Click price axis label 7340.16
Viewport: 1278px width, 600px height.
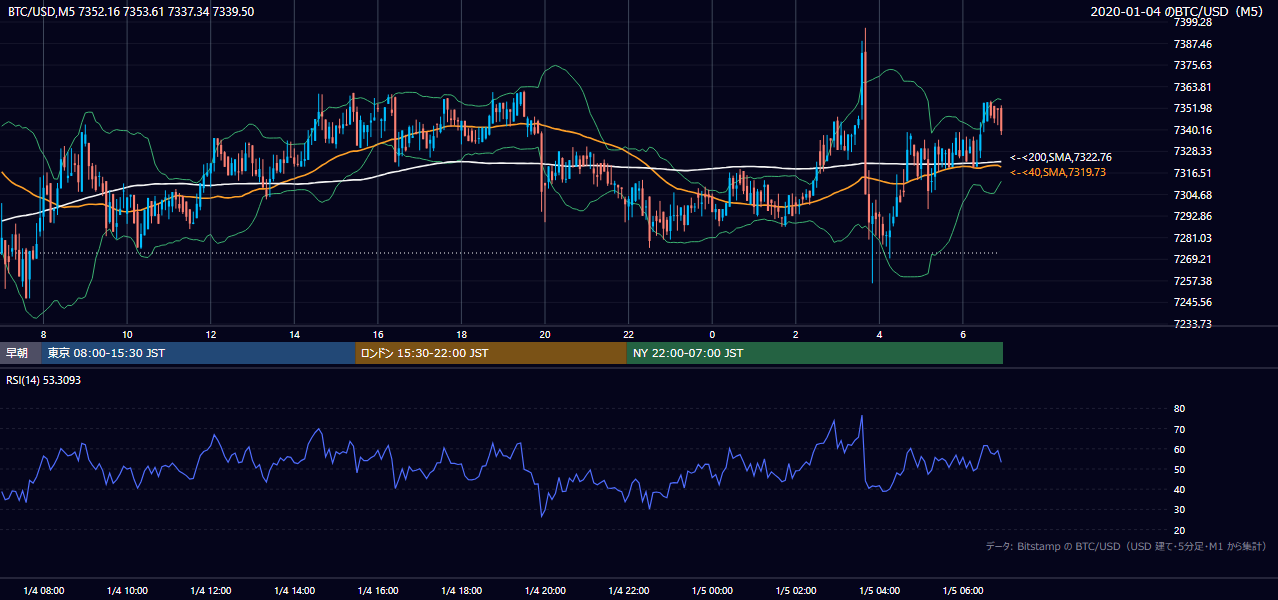[1193, 130]
